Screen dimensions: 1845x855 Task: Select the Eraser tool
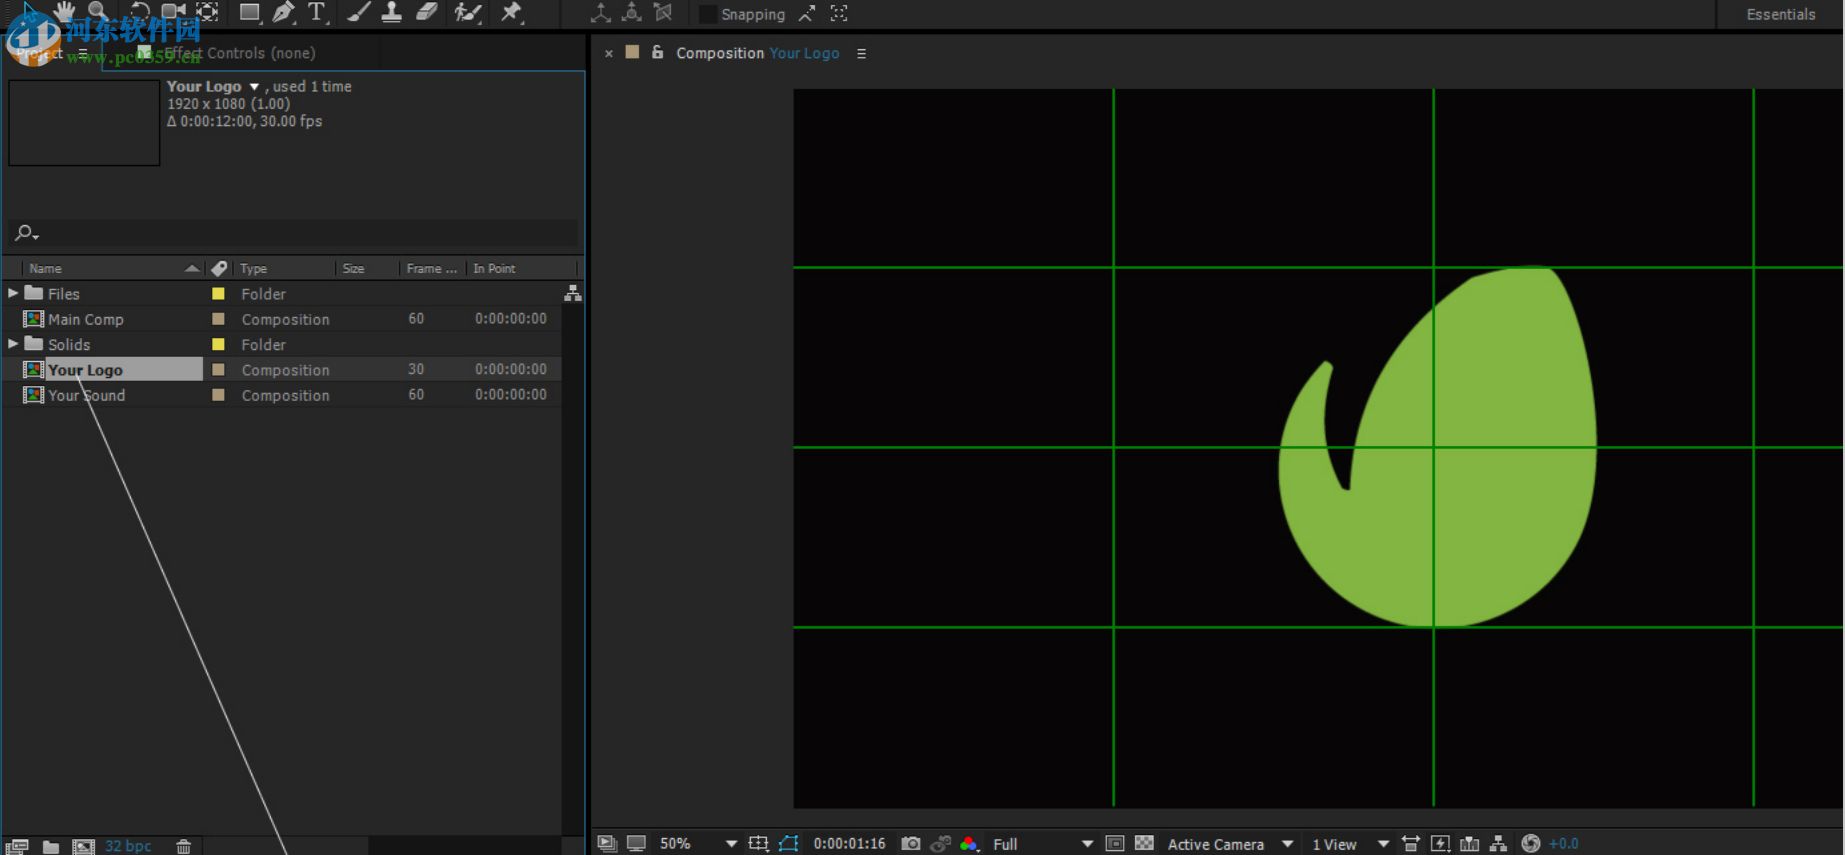(427, 12)
